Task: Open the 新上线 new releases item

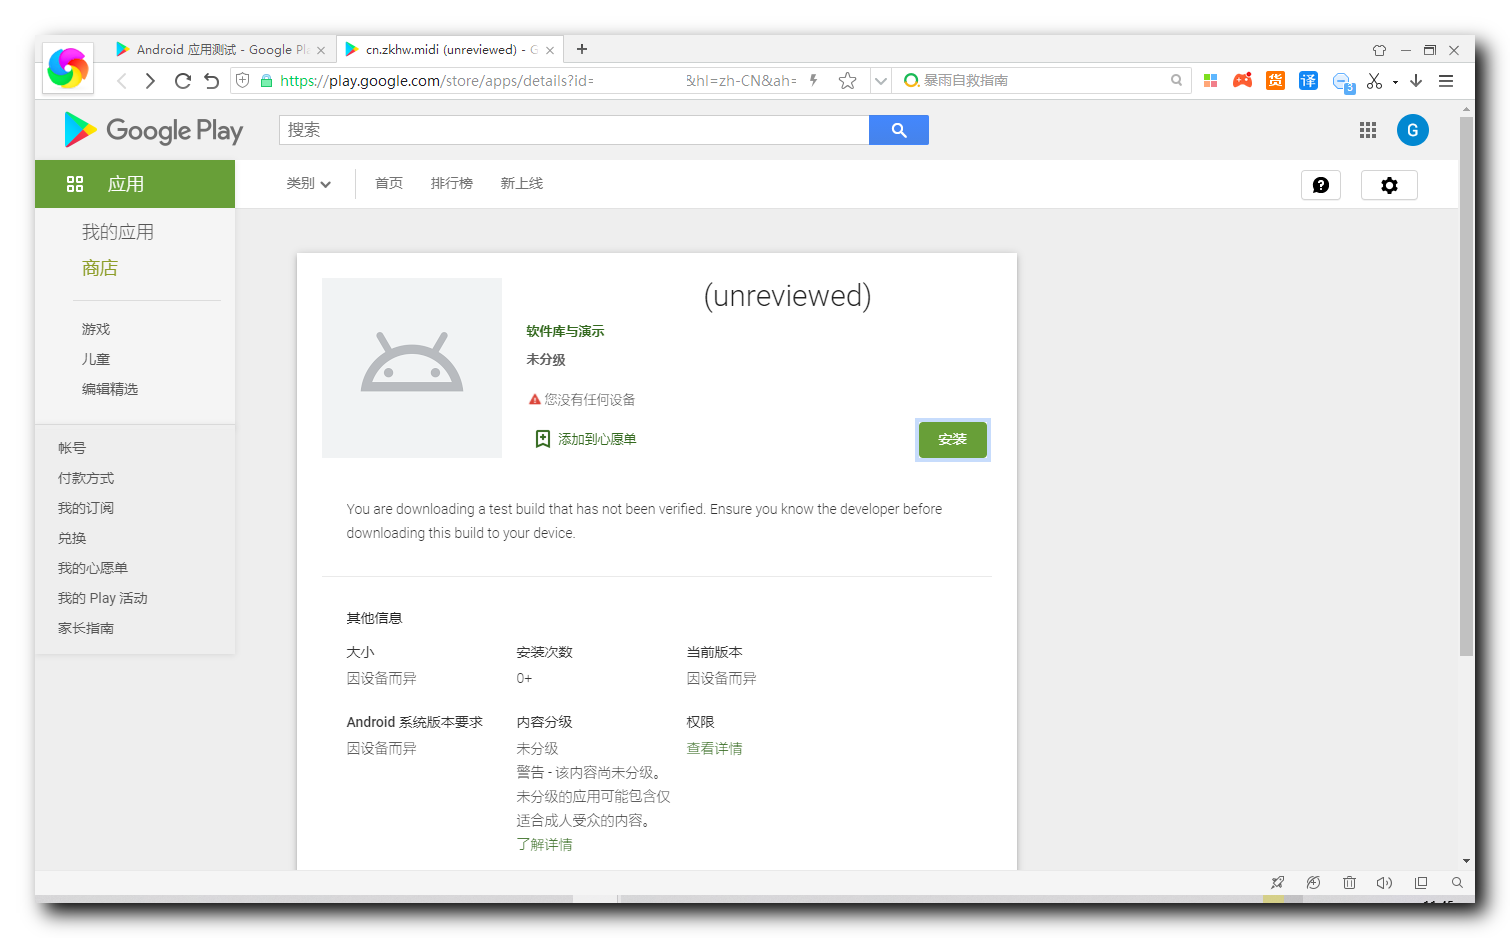Action: click(522, 183)
